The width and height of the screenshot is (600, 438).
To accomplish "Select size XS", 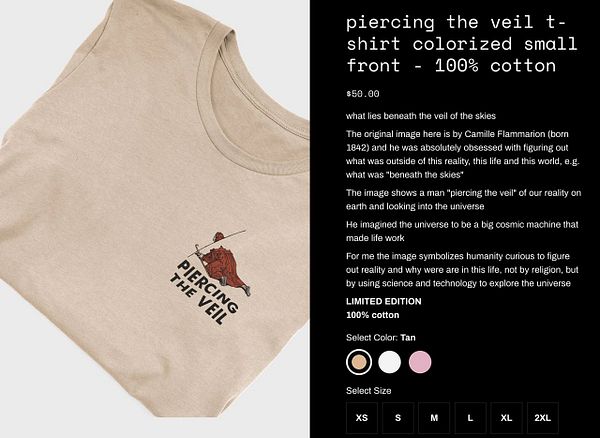I will pos(362,418).
